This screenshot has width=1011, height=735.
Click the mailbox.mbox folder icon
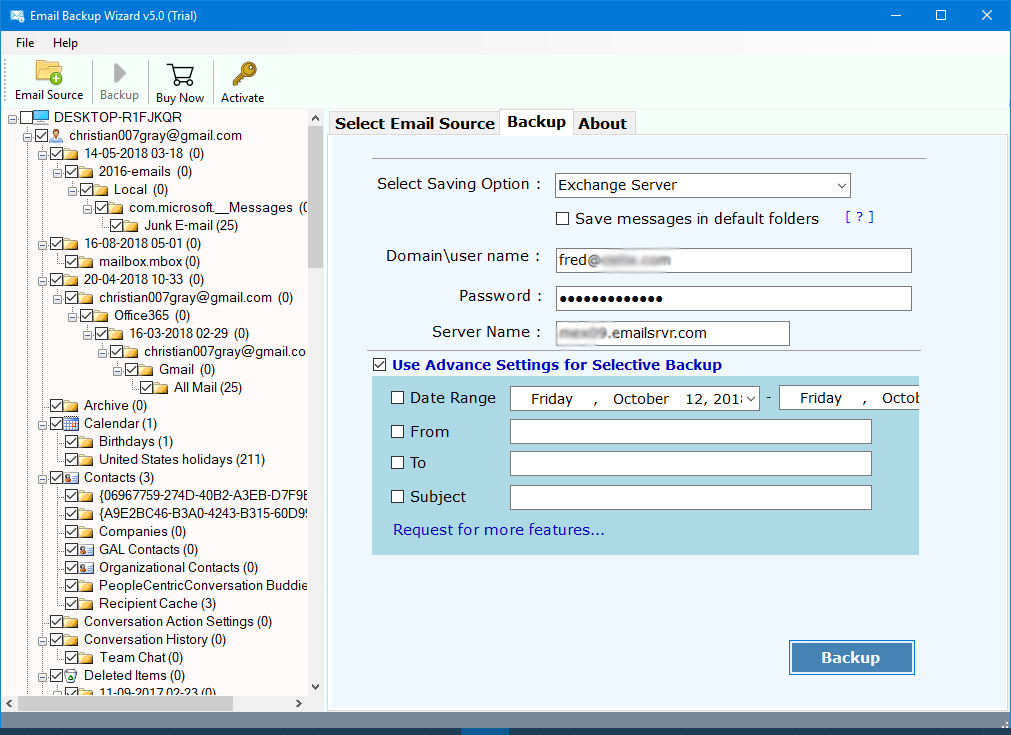pos(86,262)
